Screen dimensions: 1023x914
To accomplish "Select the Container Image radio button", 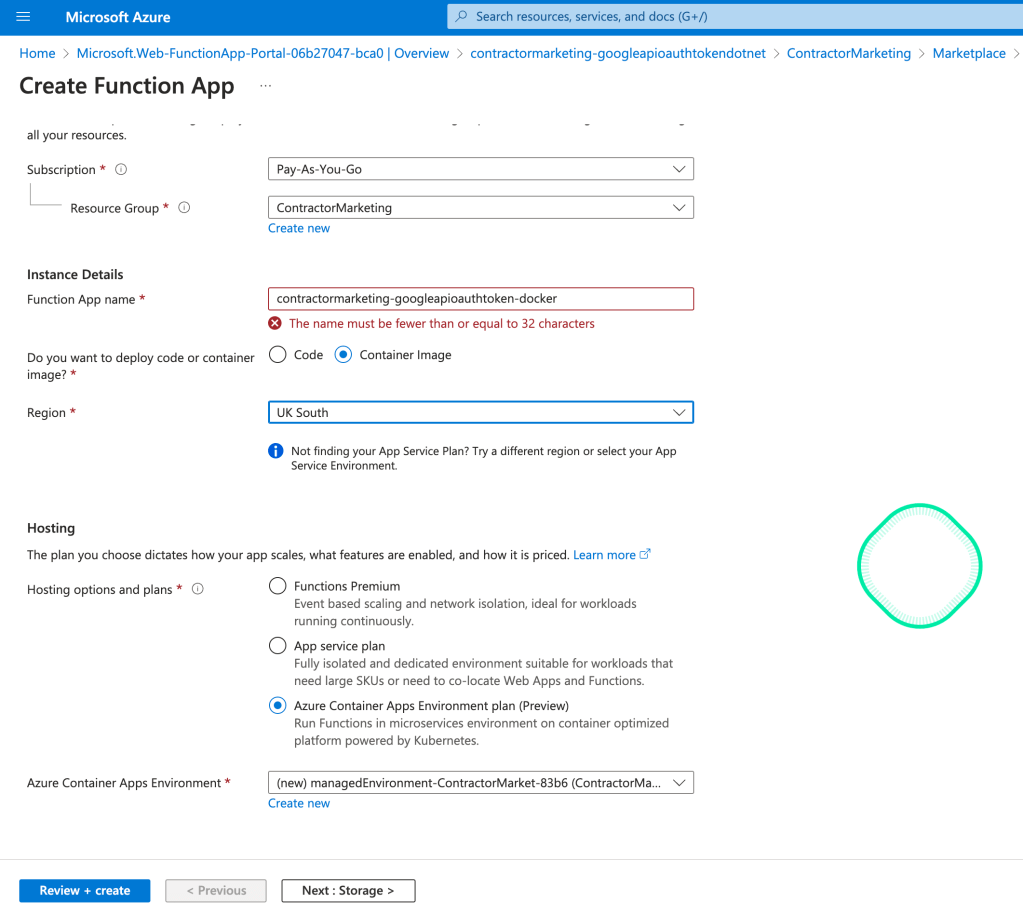I will coord(343,354).
